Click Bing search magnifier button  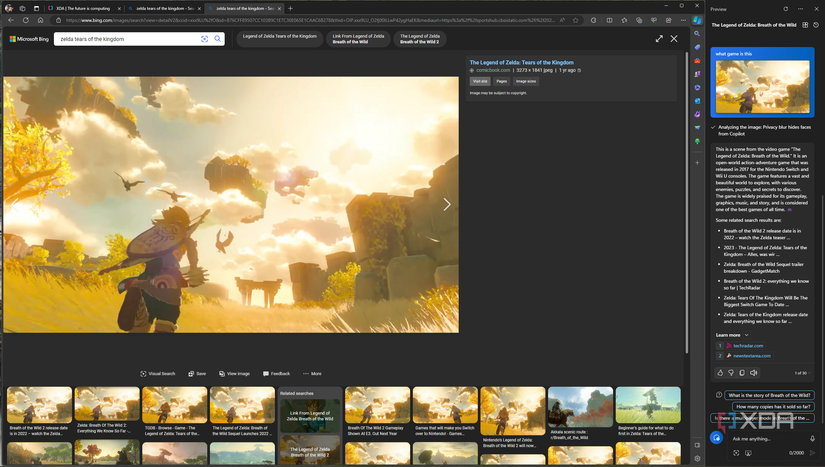pos(218,39)
